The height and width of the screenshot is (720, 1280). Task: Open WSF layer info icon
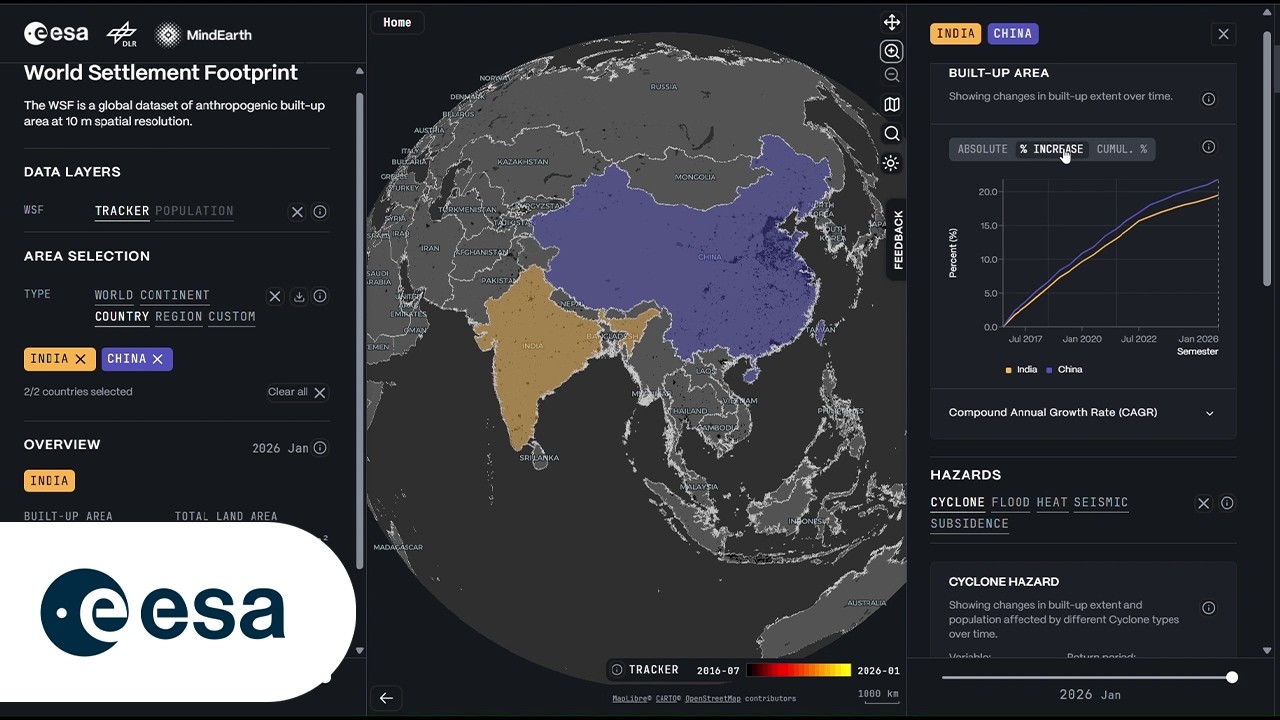click(x=320, y=212)
